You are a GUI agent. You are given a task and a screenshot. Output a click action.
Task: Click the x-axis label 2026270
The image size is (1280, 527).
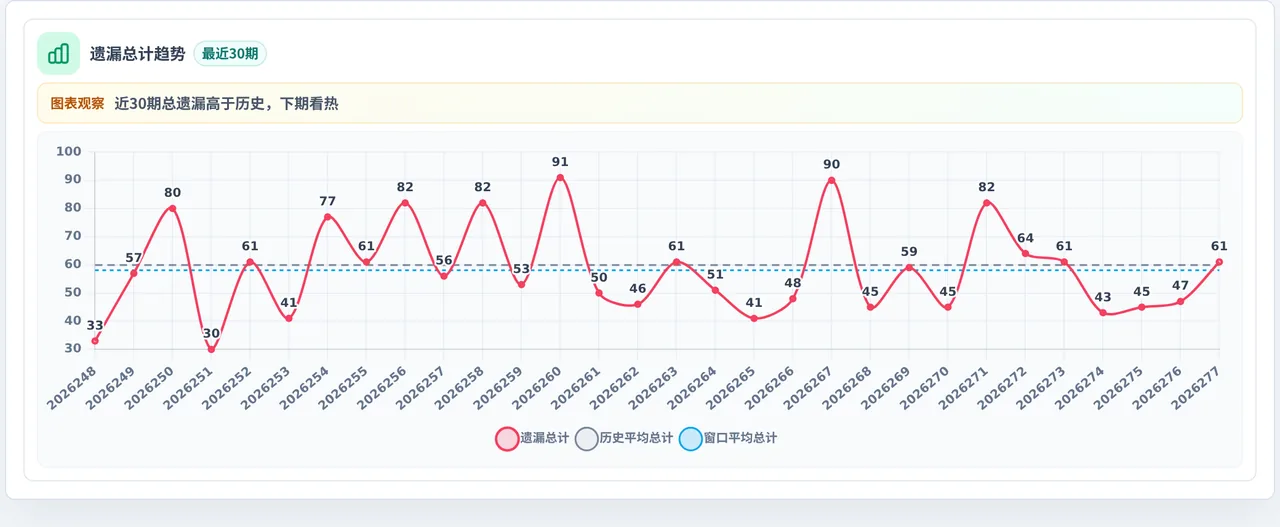(x=925, y=387)
